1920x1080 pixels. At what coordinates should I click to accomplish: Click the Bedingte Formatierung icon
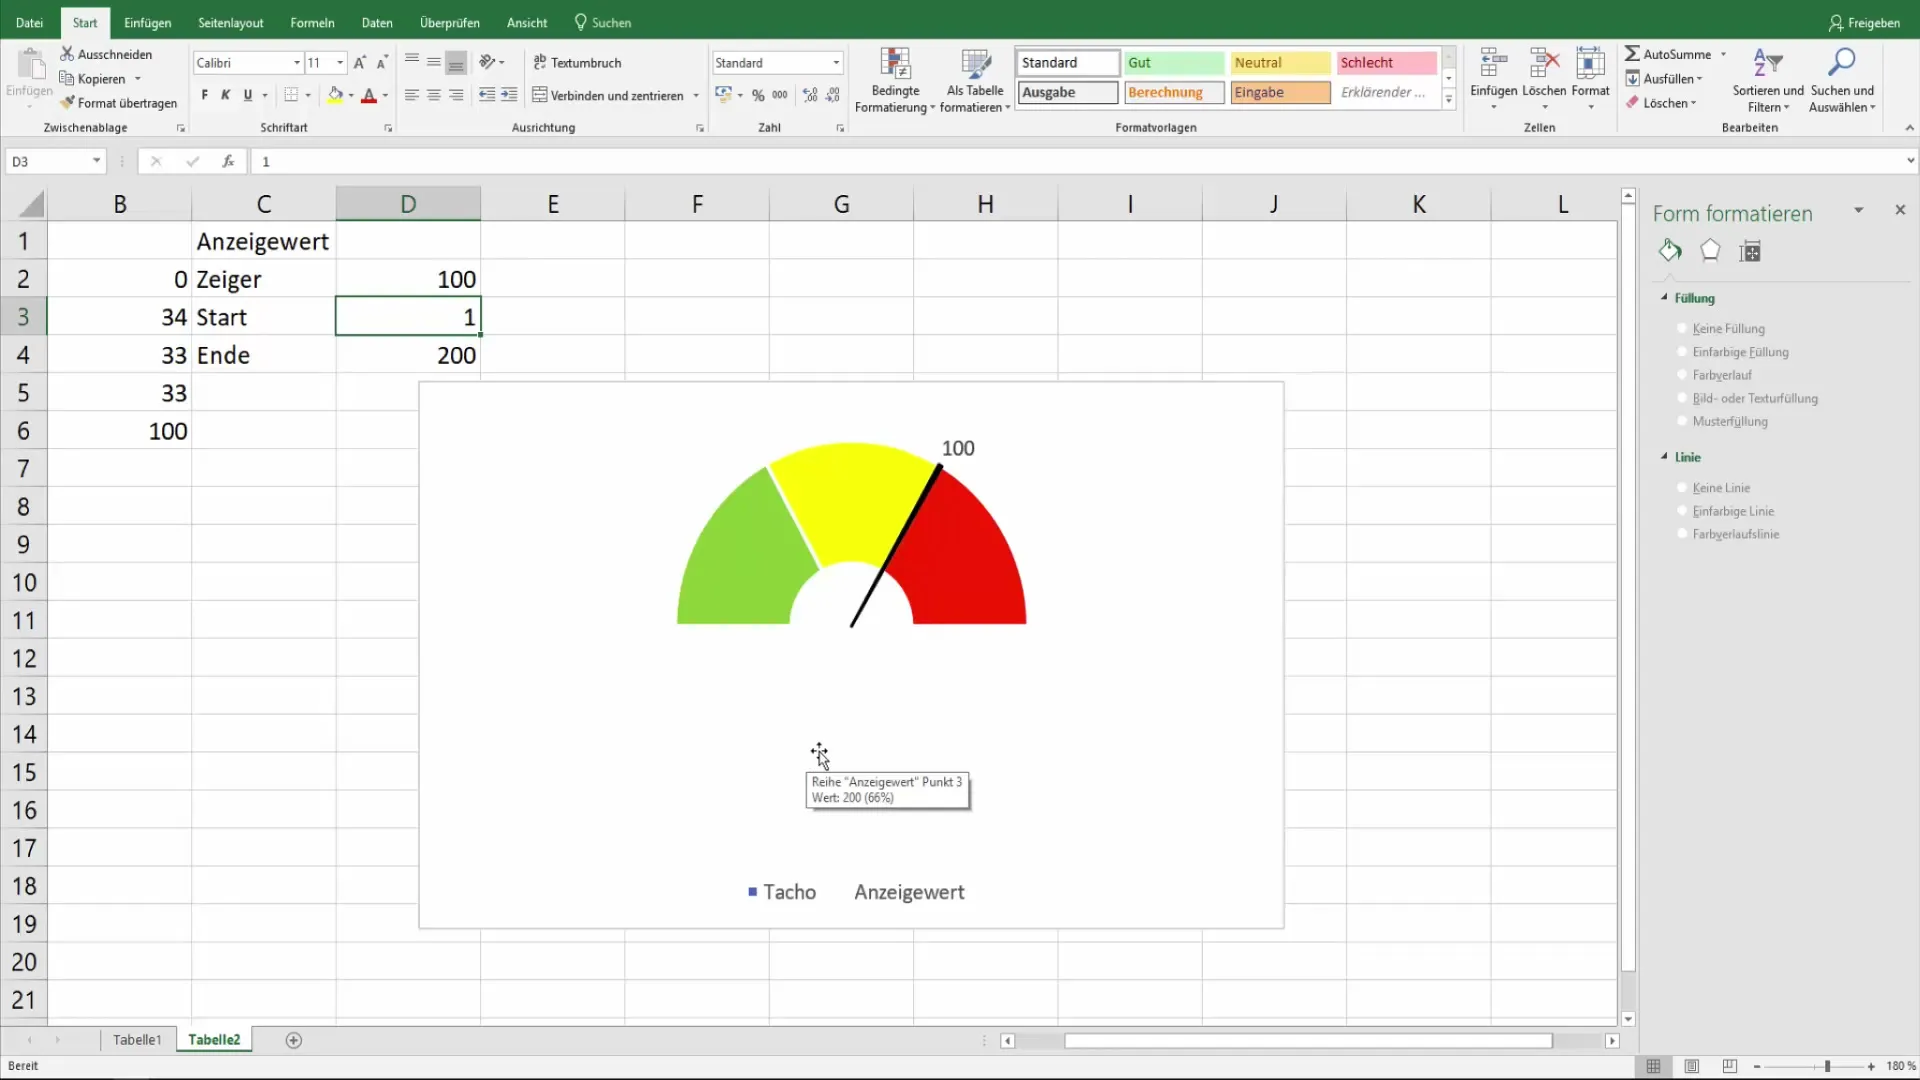895,64
